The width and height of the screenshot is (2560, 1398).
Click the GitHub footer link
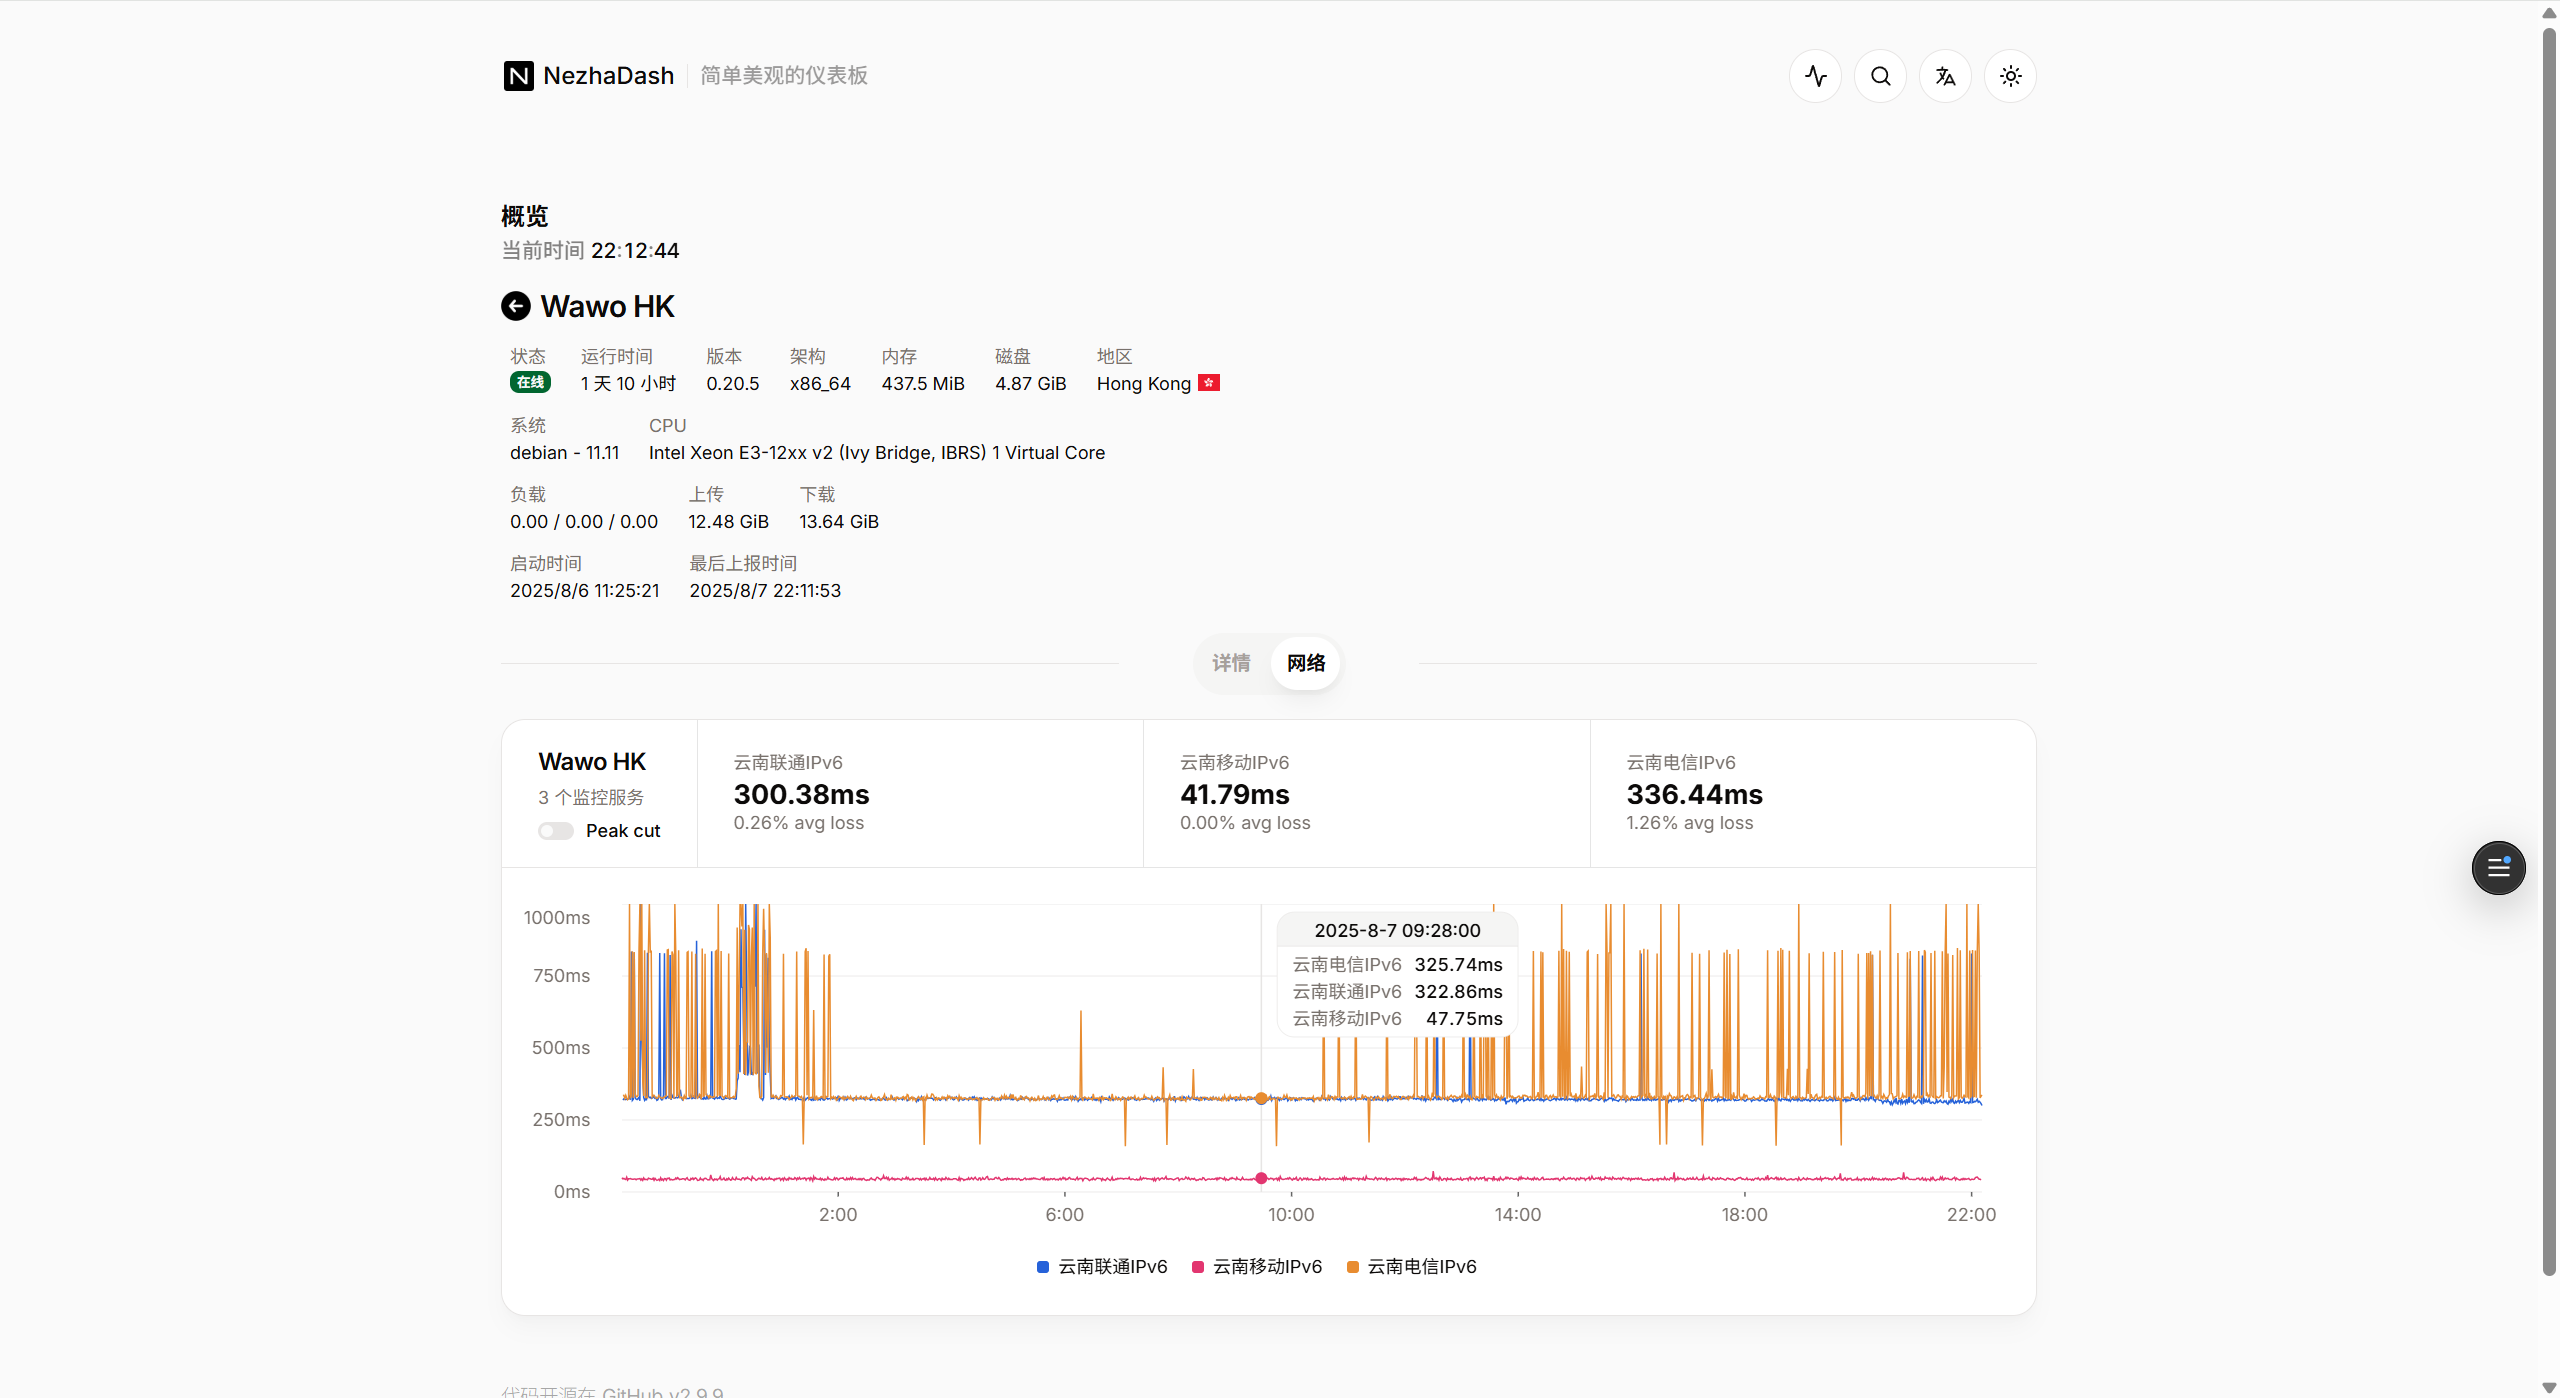[632, 1391]
